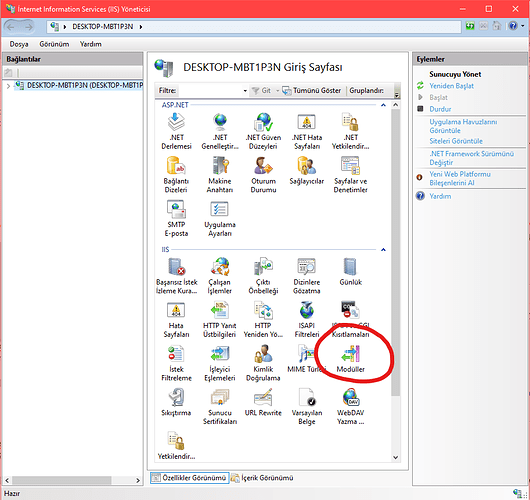Screen dimensions: 530x500
Task: Open Kimlik Doğrulama icon
Action: pos(263,363)
